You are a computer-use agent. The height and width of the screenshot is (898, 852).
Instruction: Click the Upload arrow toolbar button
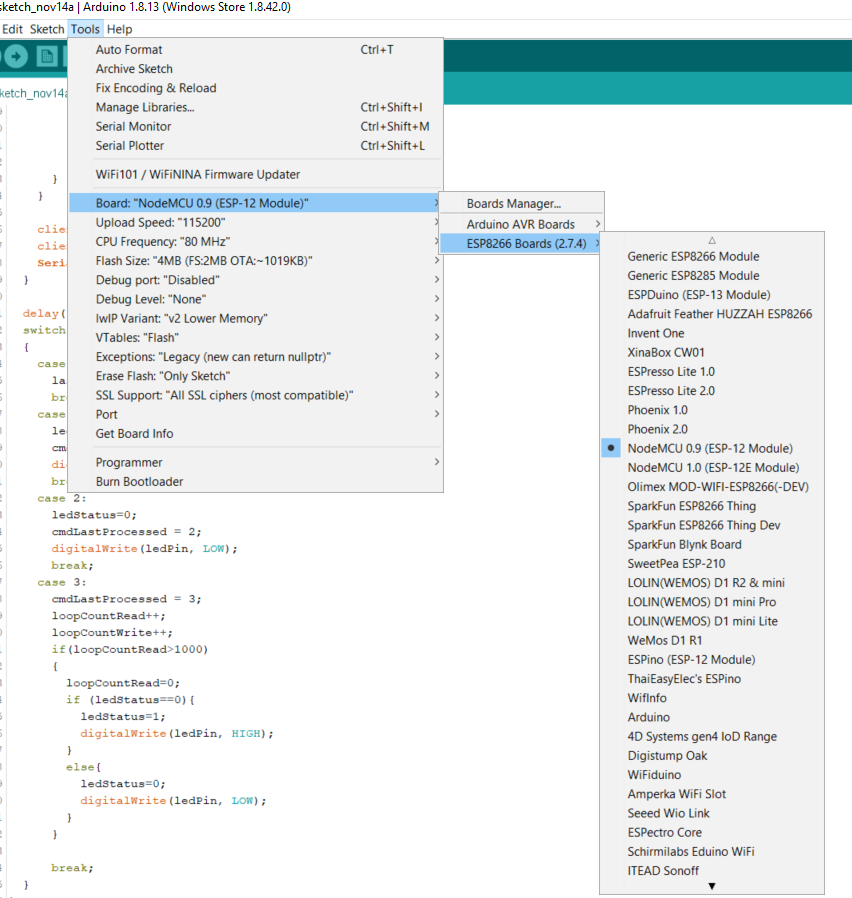[x=16, y=56]
